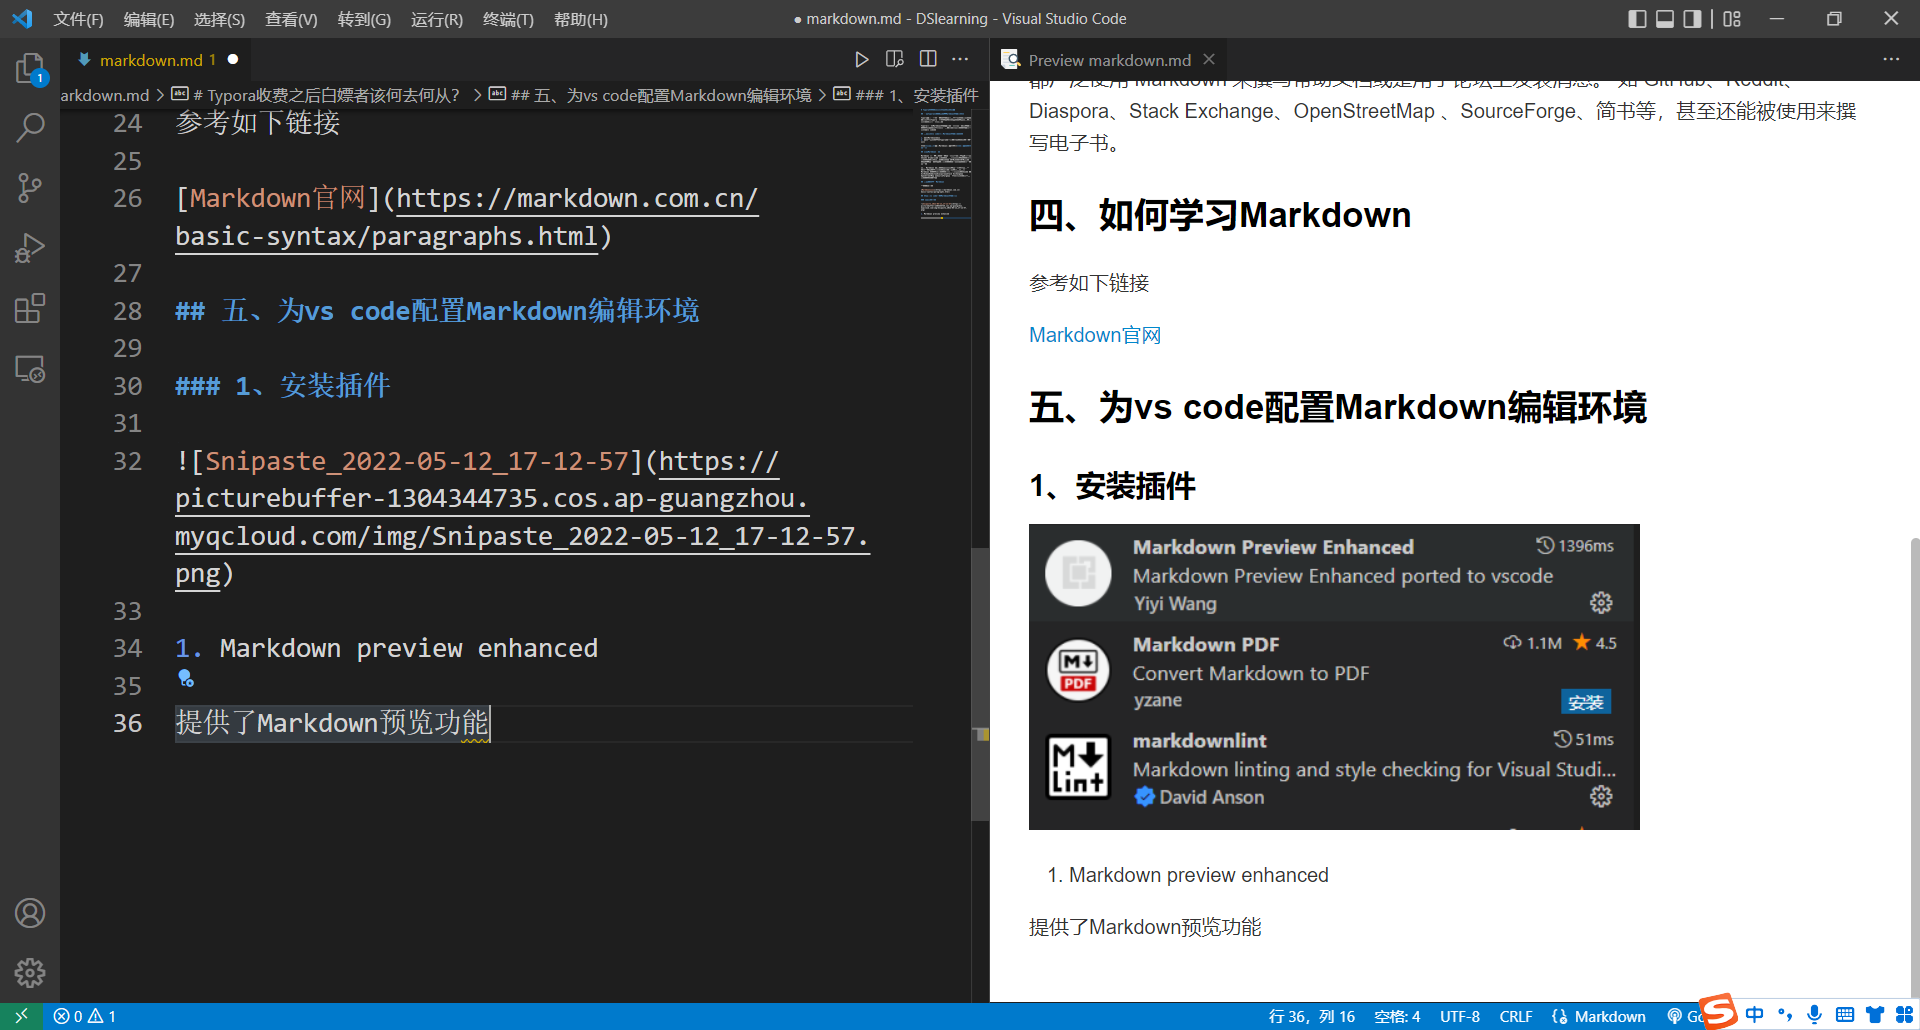This screenshot has width=1920, height=1030.
Task: Click Sogou skin shirt icon
Action: pos(1874,1015)
